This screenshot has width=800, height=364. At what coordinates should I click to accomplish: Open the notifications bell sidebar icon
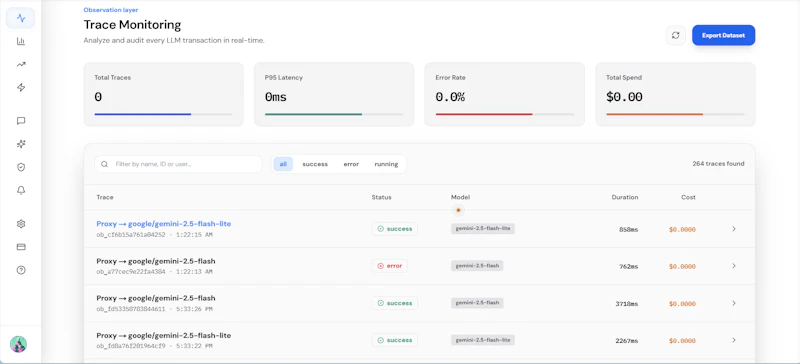coord(21,190)
